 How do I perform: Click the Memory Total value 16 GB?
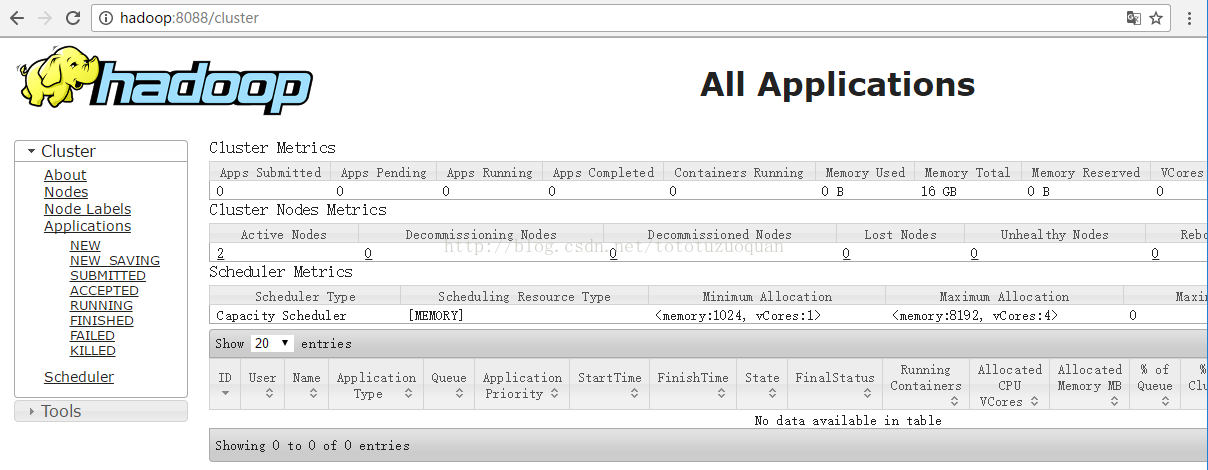click(938, 190)
